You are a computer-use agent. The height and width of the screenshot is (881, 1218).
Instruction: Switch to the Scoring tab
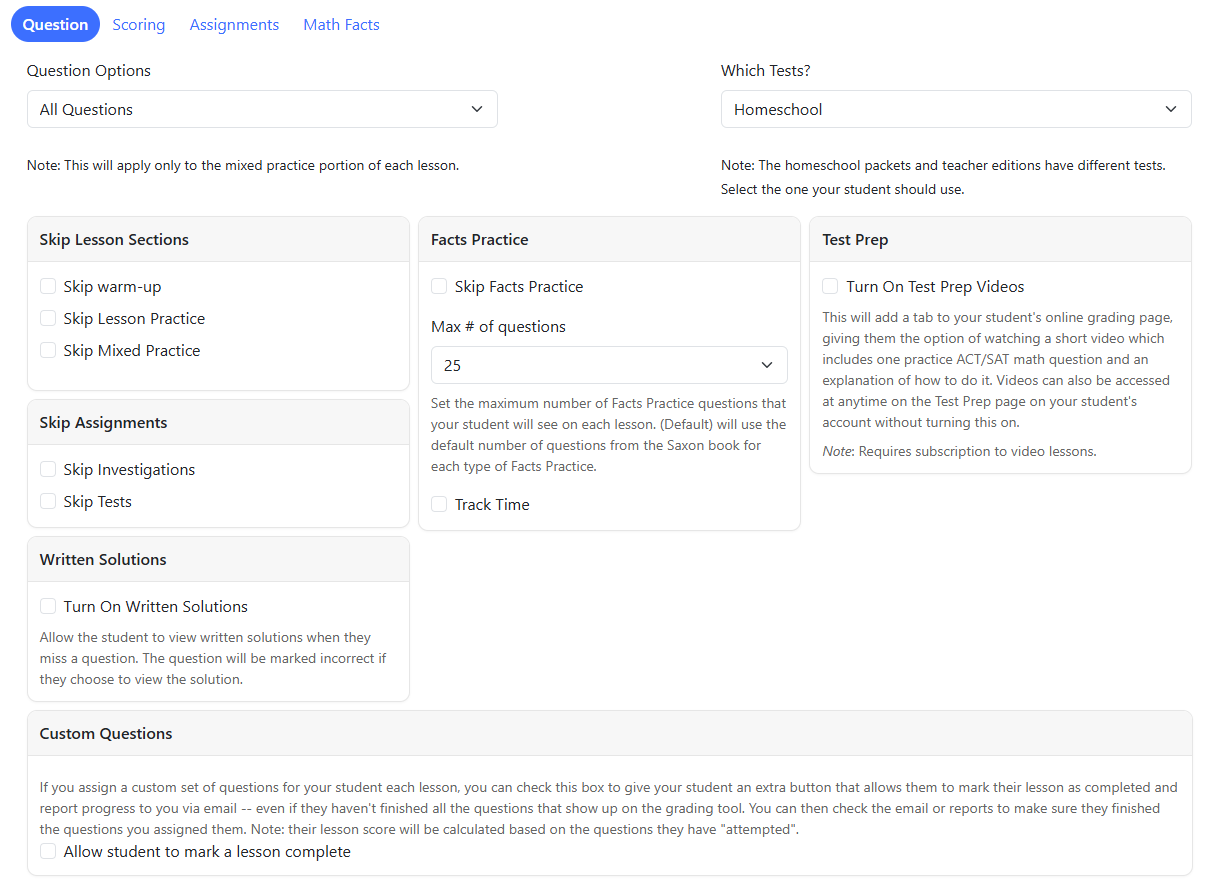[x=139, y=24]
